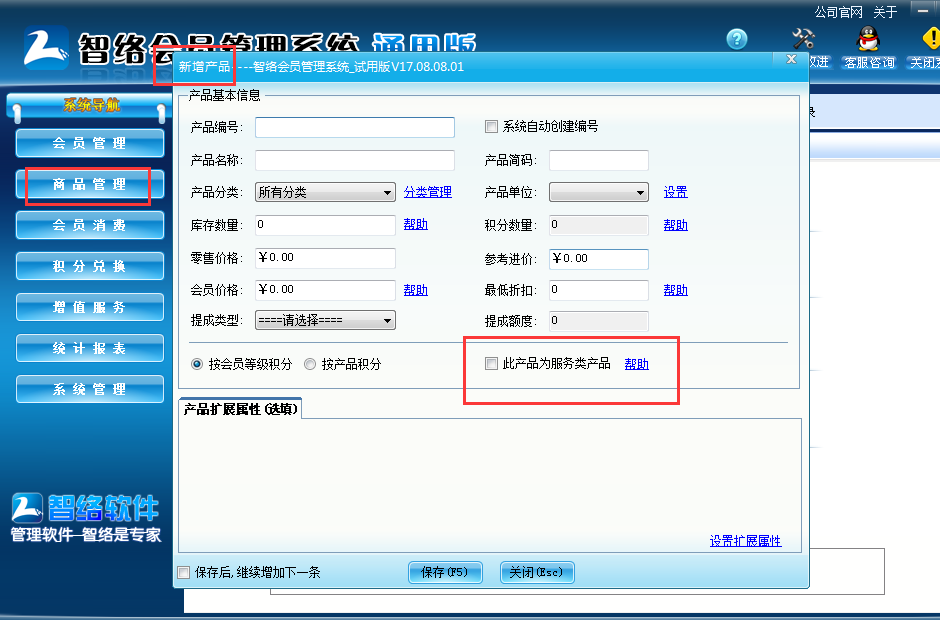Click the blue help question mark icon

point(737,39)
